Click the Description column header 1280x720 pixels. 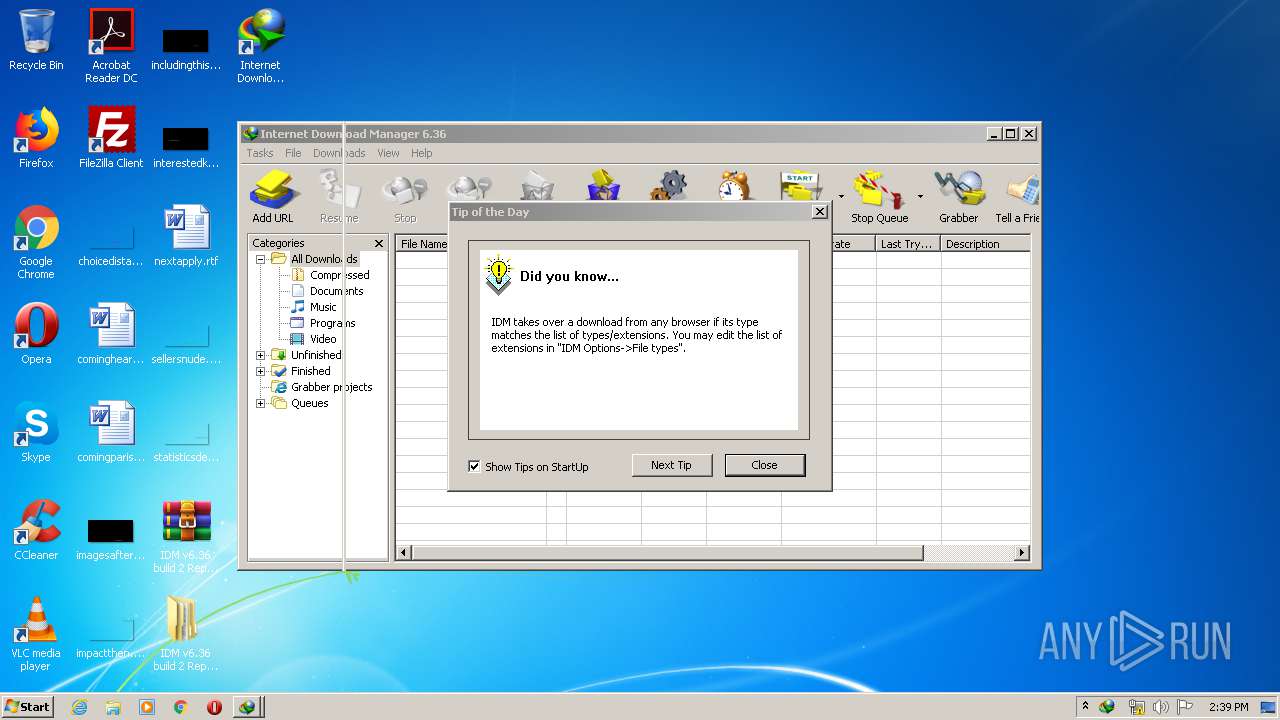[985, 244]
